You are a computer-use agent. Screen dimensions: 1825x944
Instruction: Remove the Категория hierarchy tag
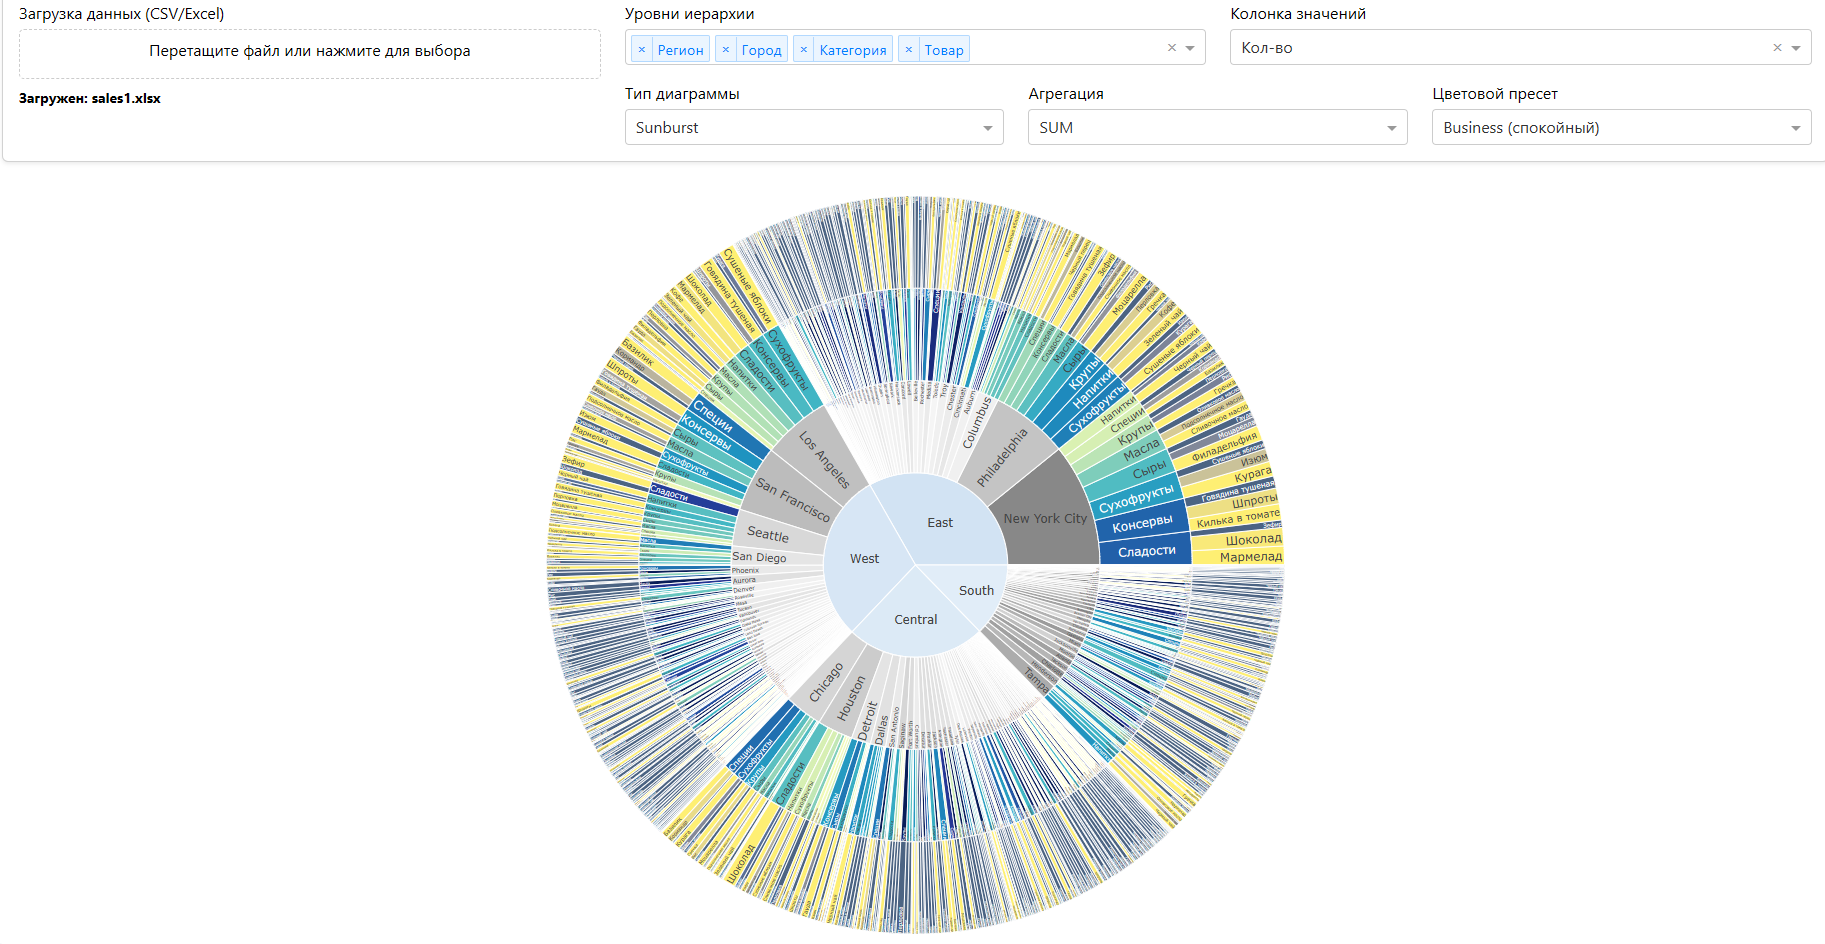pos(803,49)
